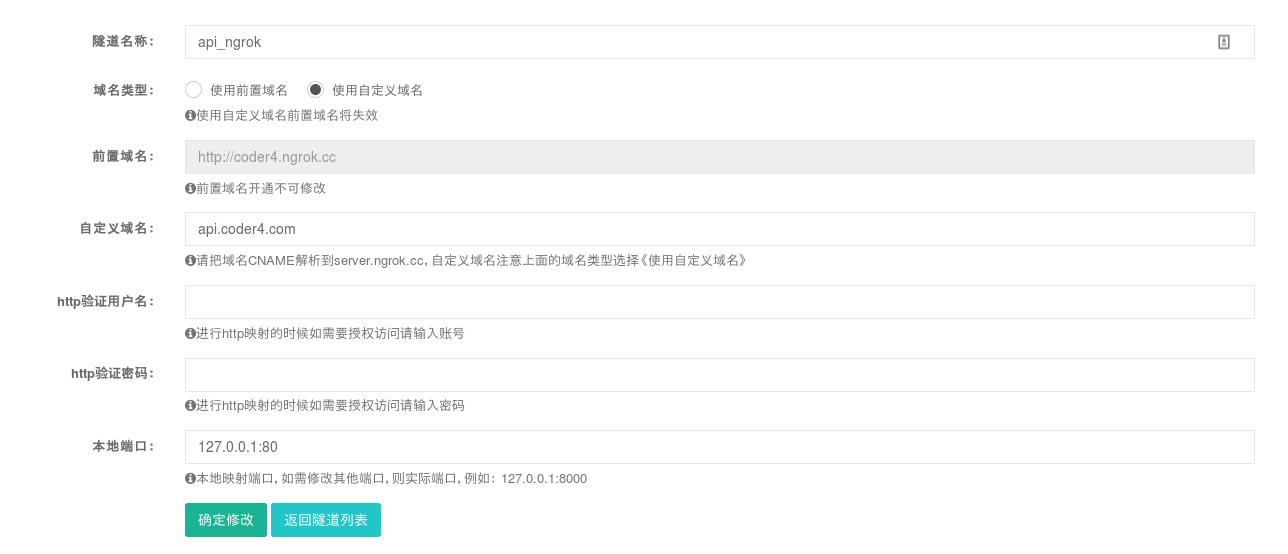Screen dimensions: 1288x554
Task: Click info icon beside '使用自定义域名前置域名将失效' hint
Action: 190,116
